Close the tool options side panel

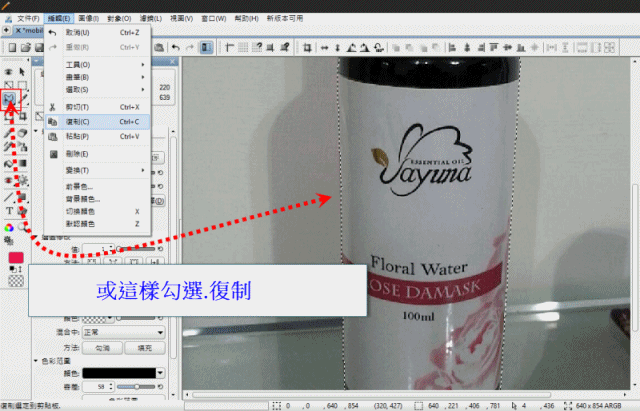pyautogui.click(x=173, y=62)
